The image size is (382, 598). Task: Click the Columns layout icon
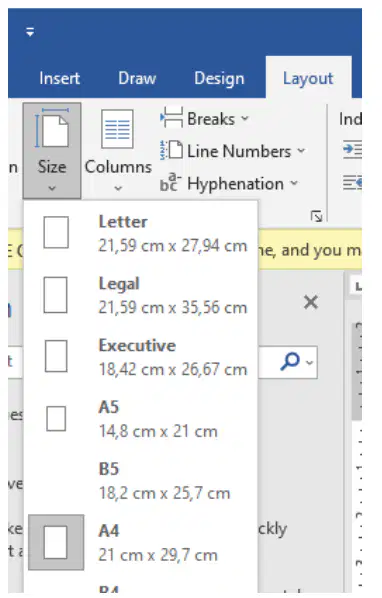[x=117, y=129]
